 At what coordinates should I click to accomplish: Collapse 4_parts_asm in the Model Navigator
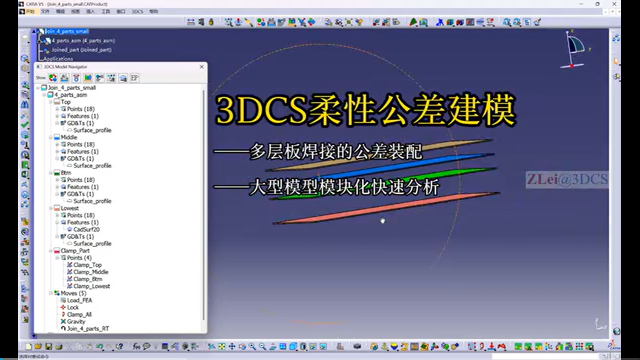[x=44, y=95]
